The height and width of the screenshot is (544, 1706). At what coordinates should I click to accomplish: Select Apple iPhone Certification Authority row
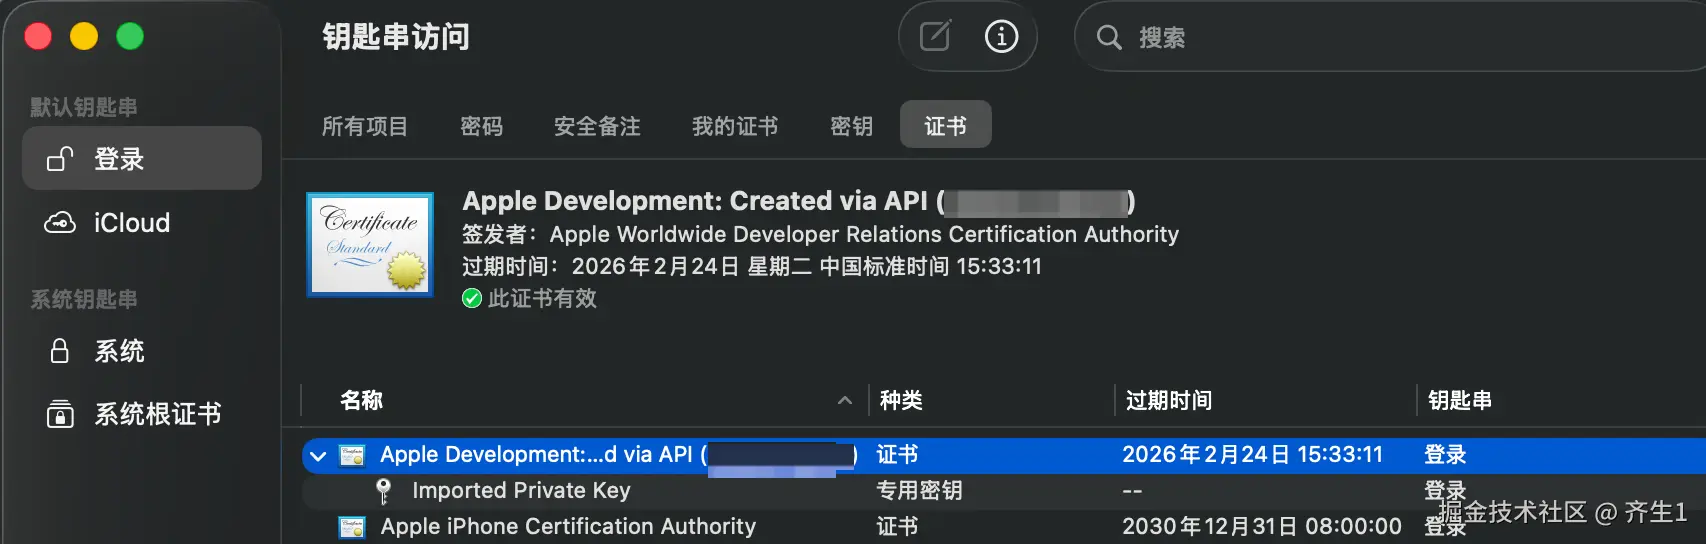1004,527
